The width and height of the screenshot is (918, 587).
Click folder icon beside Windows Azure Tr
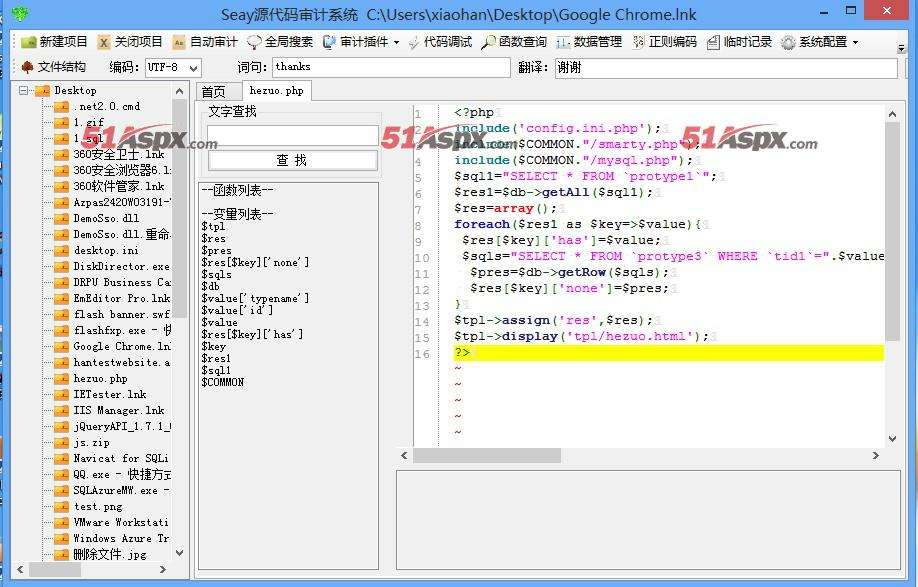[61, 538]
